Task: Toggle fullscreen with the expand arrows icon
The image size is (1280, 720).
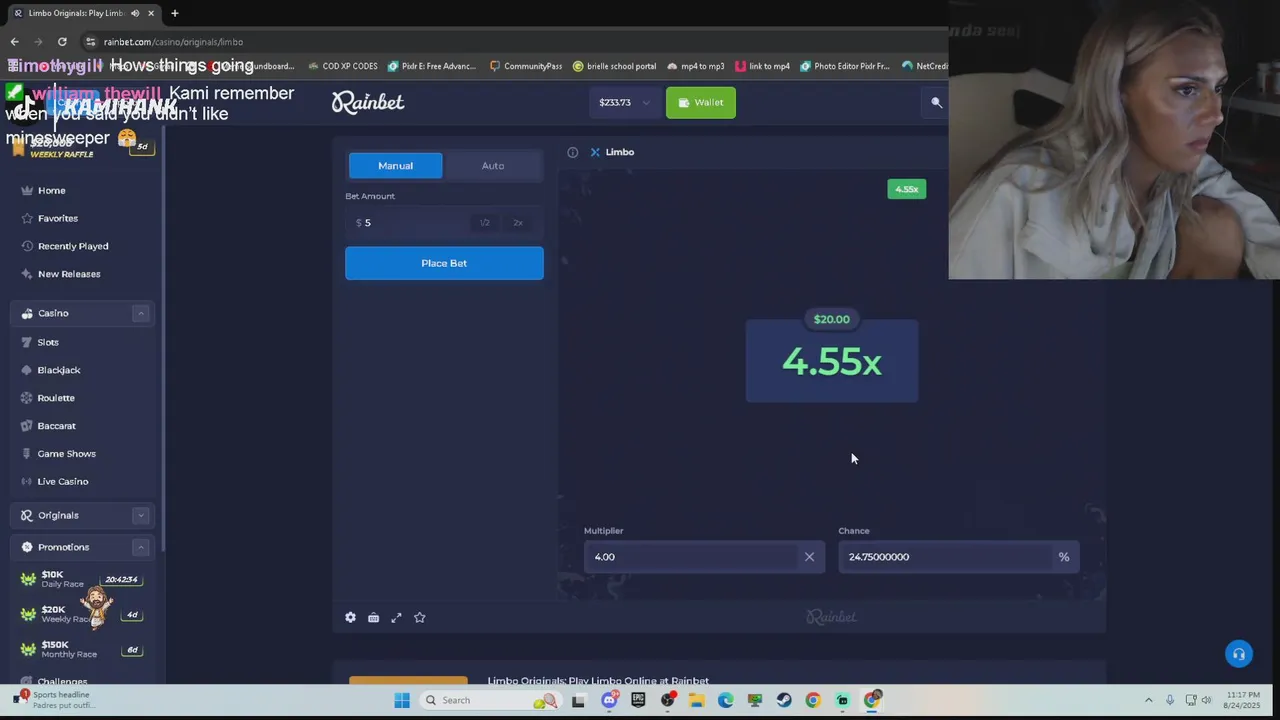Action: 396,618
